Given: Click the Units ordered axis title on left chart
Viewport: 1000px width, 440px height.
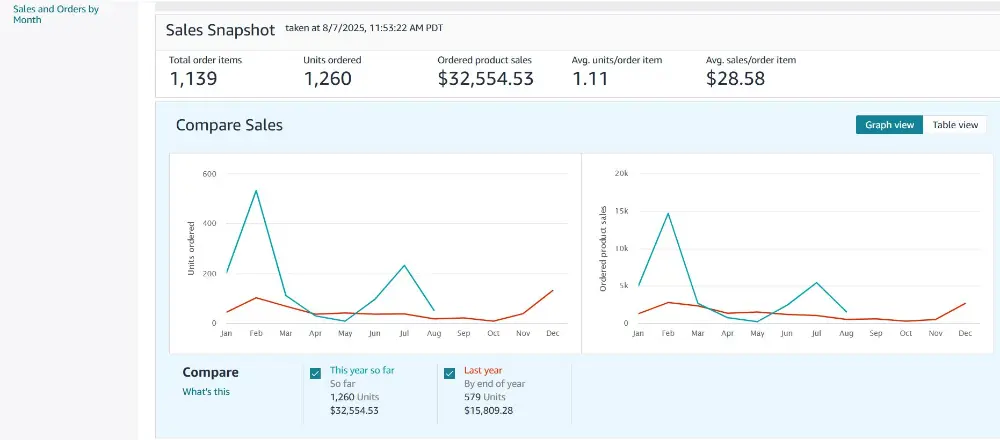Looking at the screenshot, I should (191, 249).
